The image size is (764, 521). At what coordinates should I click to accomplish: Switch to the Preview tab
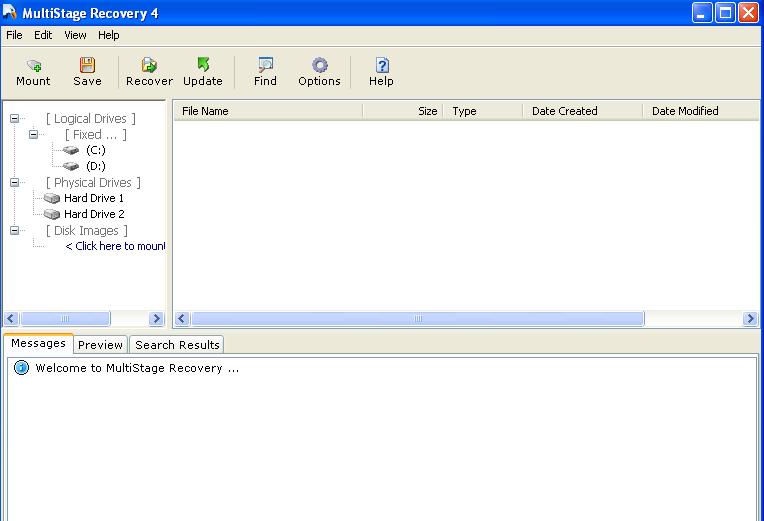click(100, 345)
